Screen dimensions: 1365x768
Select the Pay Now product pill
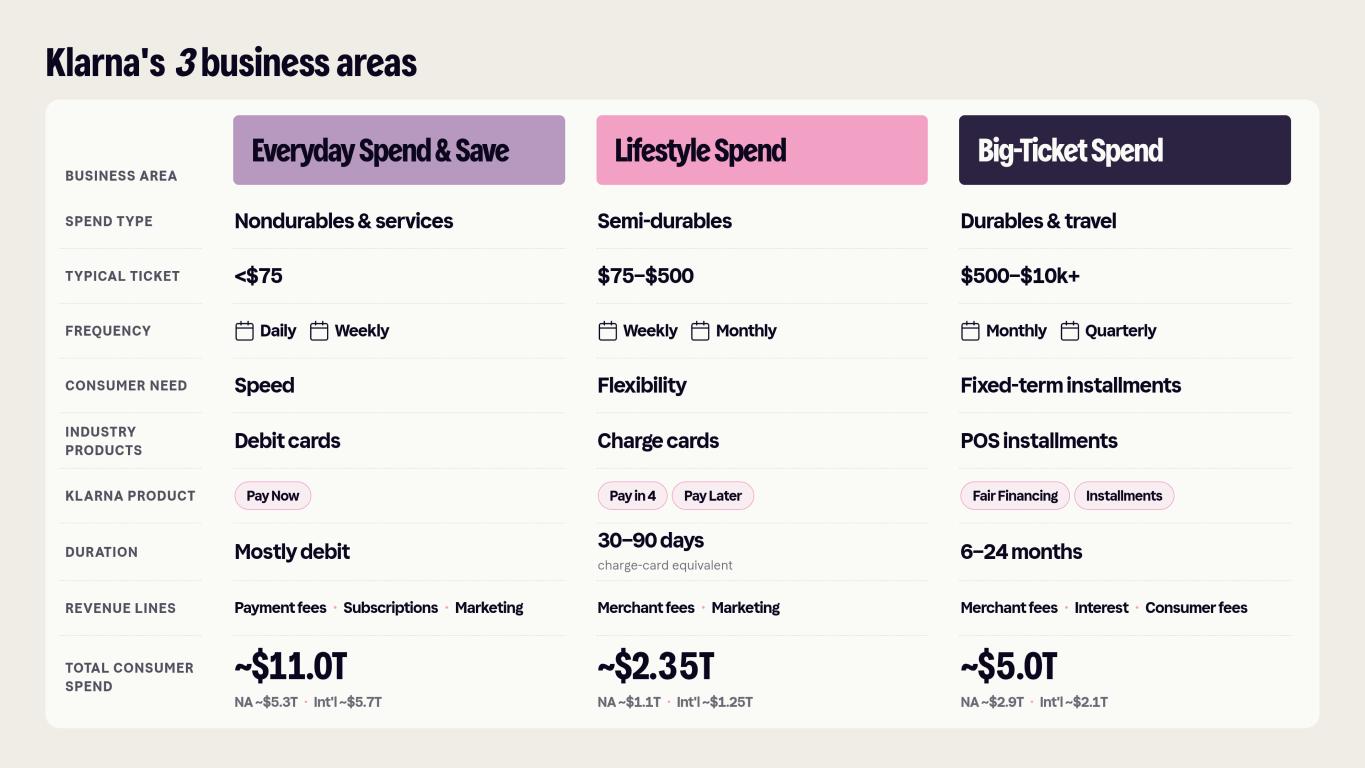(x=273, y=496)
